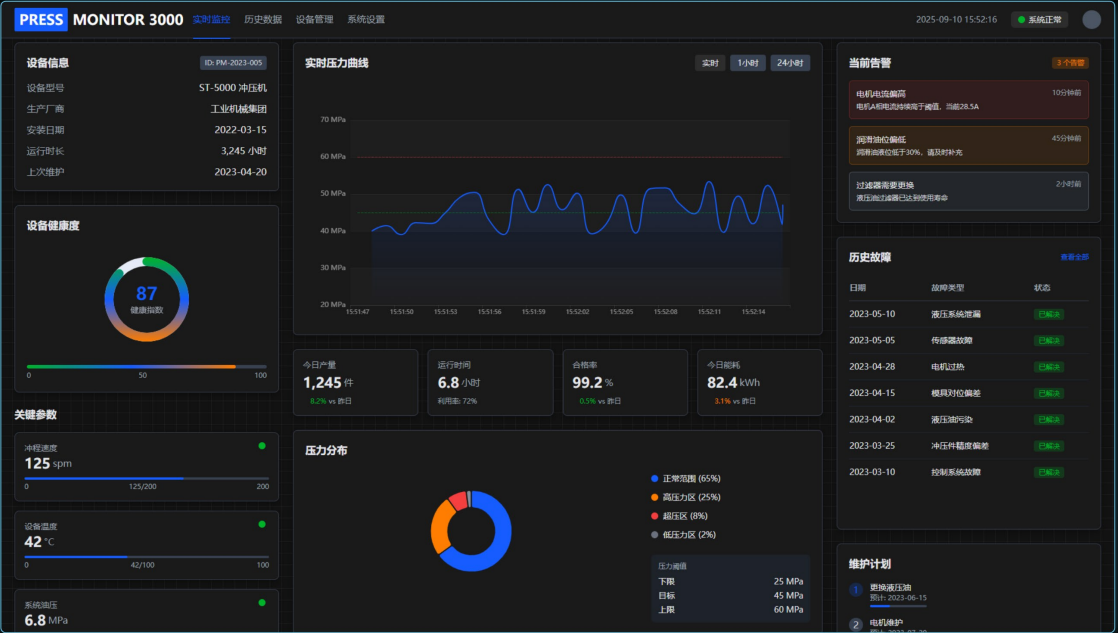Click the health index 87 gauge ring

click(146, 299)
